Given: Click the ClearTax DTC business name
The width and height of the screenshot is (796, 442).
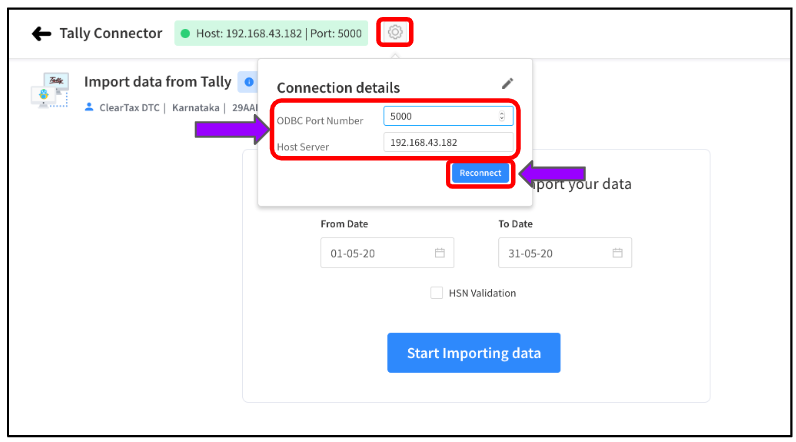Looking at the screenshot, I should (129, 108).
